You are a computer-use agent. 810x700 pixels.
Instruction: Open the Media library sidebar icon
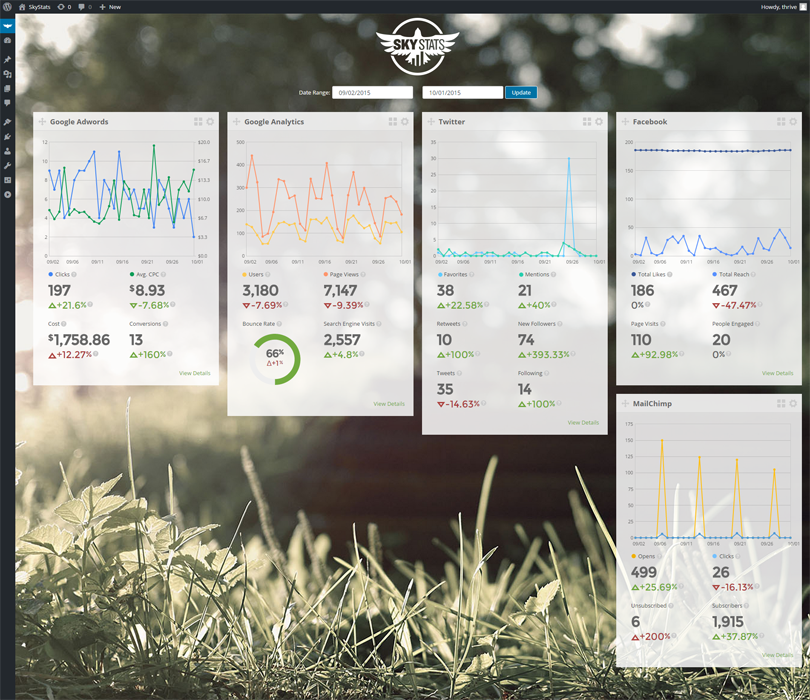(x=7, y=74)
